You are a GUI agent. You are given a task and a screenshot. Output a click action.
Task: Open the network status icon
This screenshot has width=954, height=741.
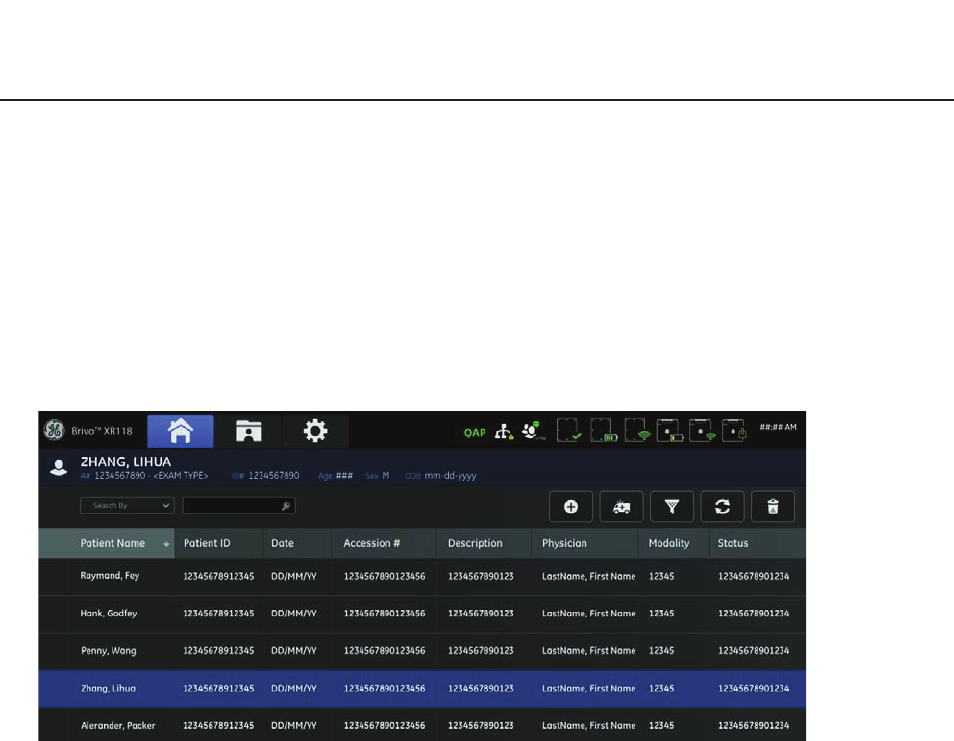[503, 431]
